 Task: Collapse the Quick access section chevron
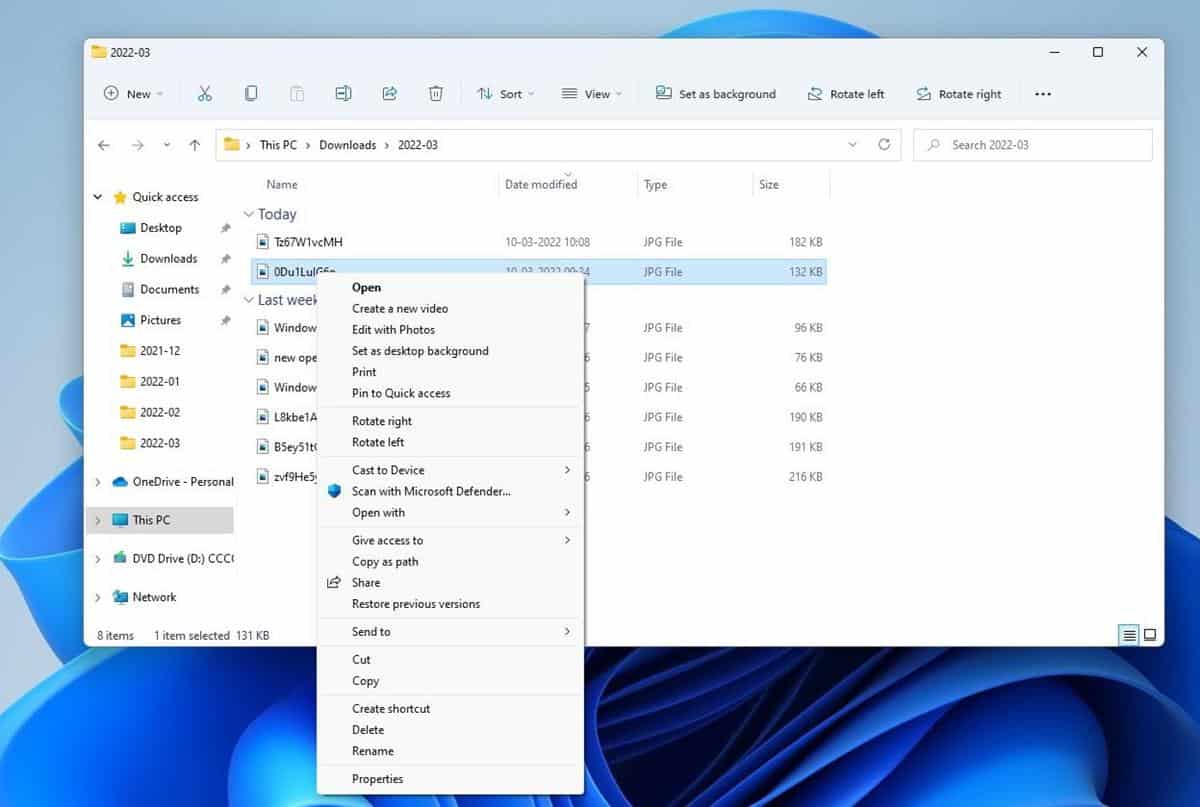(97, 196)
